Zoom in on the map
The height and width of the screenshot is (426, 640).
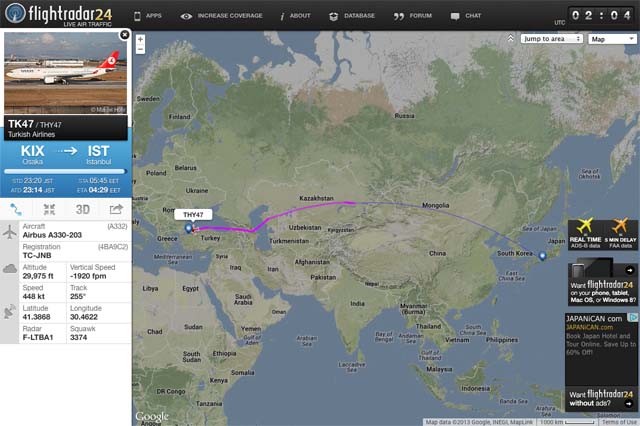point(140,40)
